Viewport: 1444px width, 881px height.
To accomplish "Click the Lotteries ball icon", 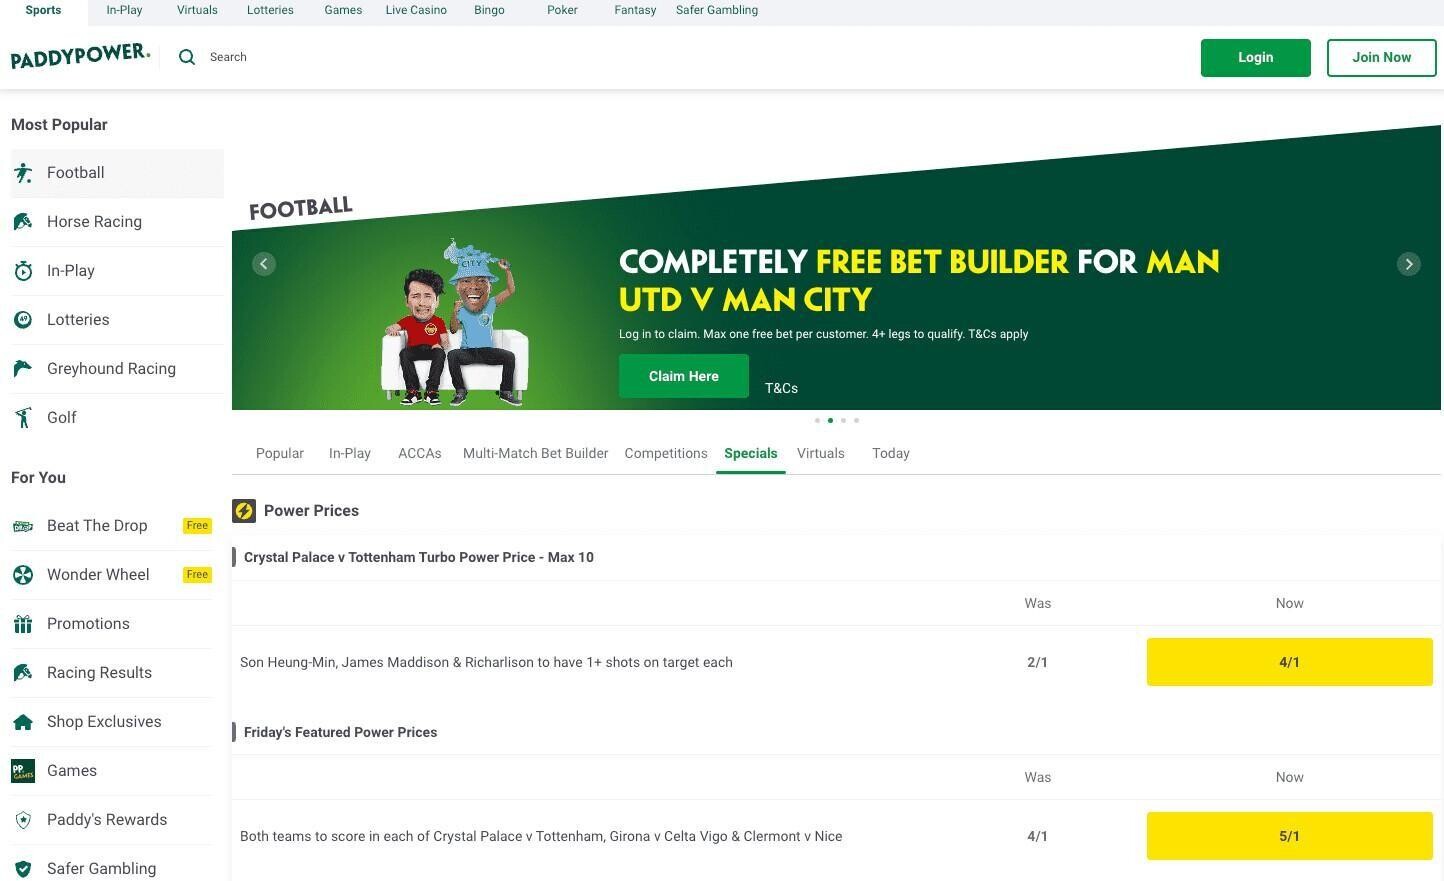I will click(23, 320).
